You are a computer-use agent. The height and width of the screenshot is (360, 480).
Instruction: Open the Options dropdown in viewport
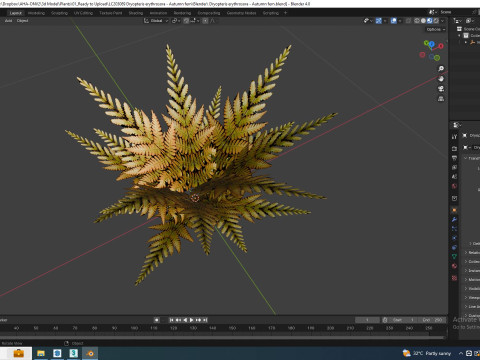436,29
